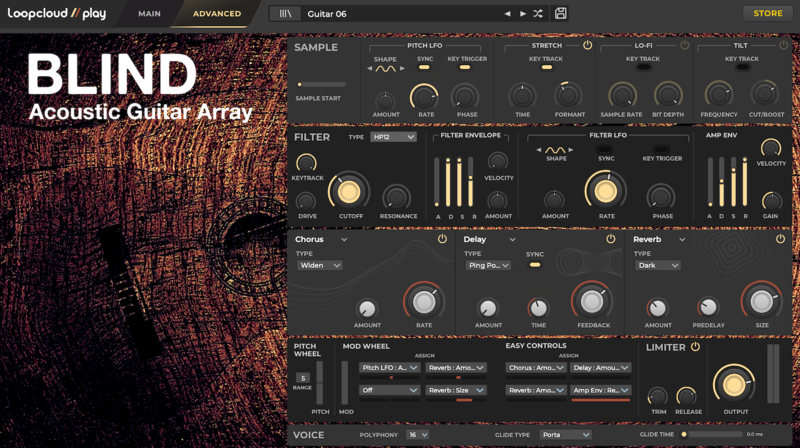800x448 pixels.
Task: Save the preset with the floppy disk icon
Action: click(561, 14)
